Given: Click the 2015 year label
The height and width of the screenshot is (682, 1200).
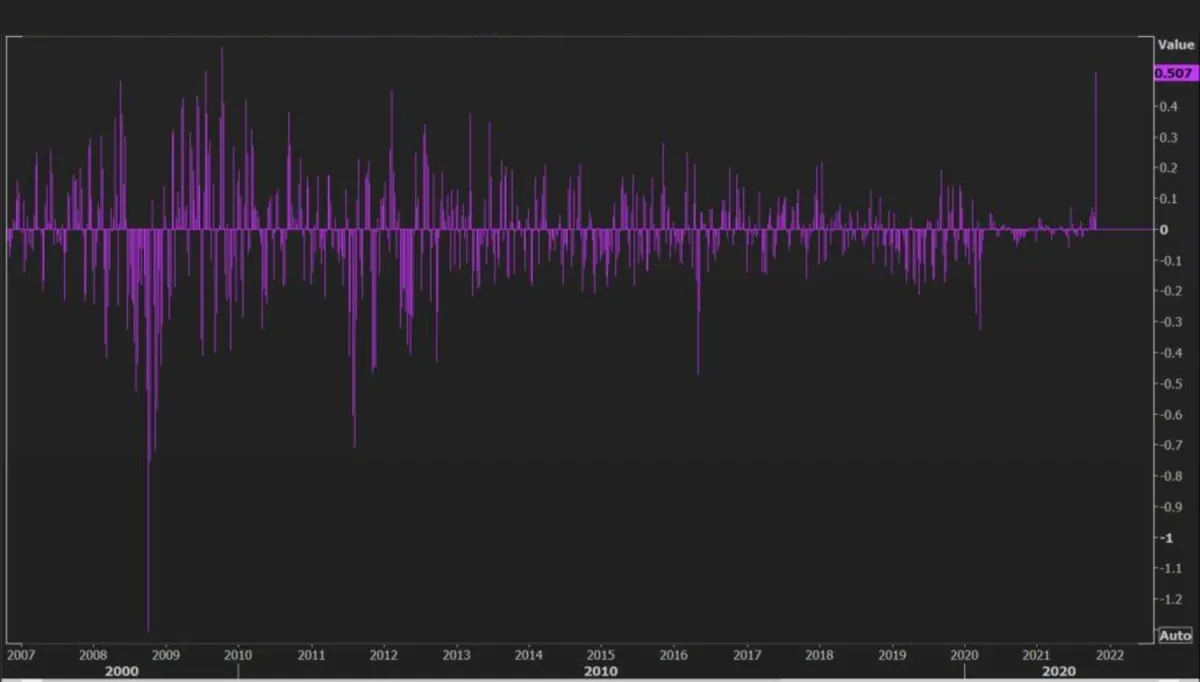Looking at the screenshot, I should [x=601, y=655].
